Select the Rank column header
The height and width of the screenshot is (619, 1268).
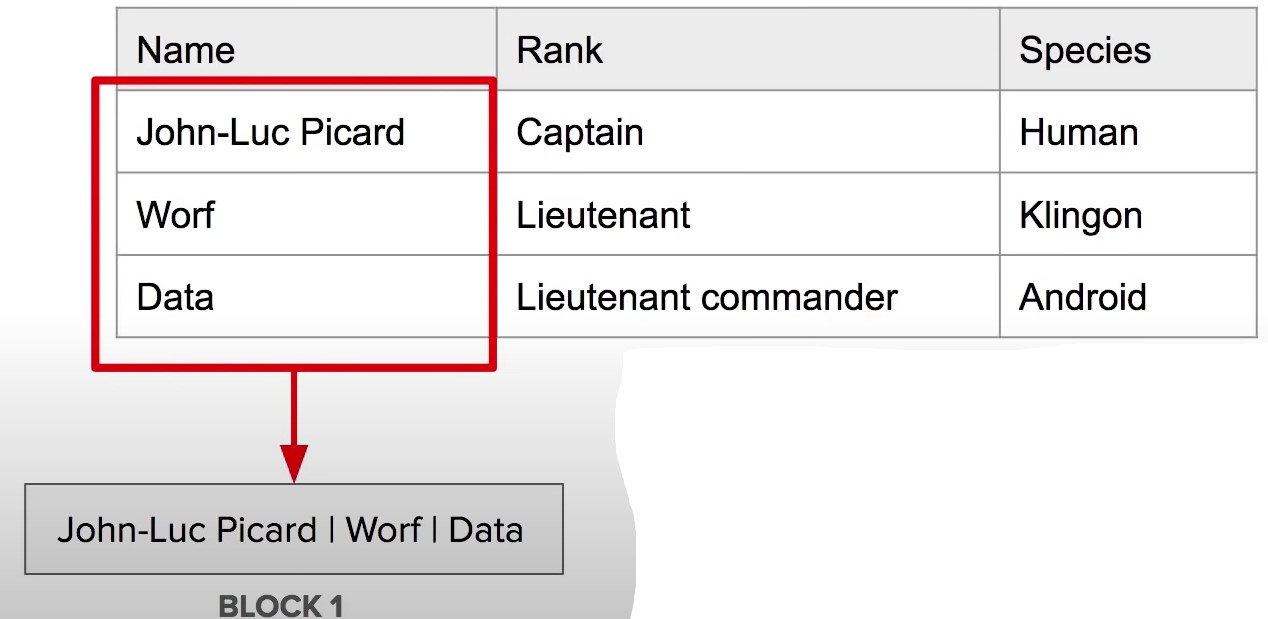pos(560,50)
